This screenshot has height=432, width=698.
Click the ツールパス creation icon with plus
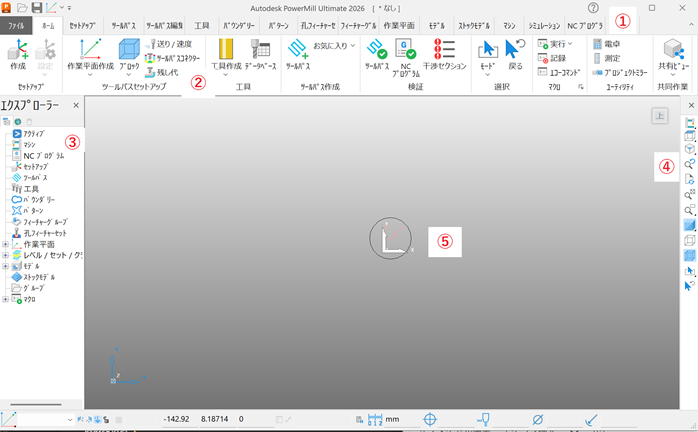tap(298, 49)
